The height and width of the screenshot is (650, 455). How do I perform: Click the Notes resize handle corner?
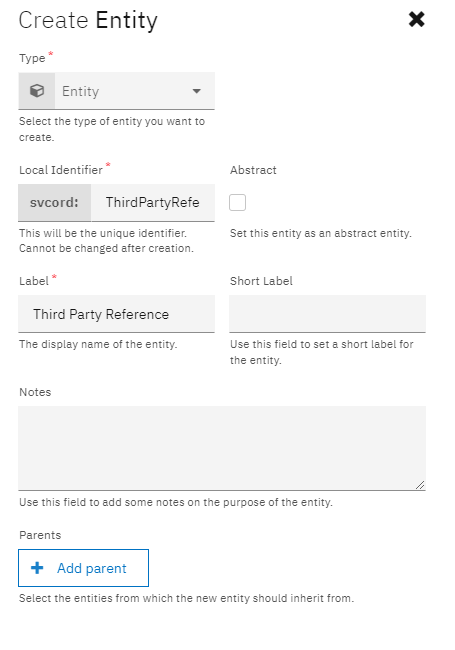pyautogui.click(x=420, y=485)
